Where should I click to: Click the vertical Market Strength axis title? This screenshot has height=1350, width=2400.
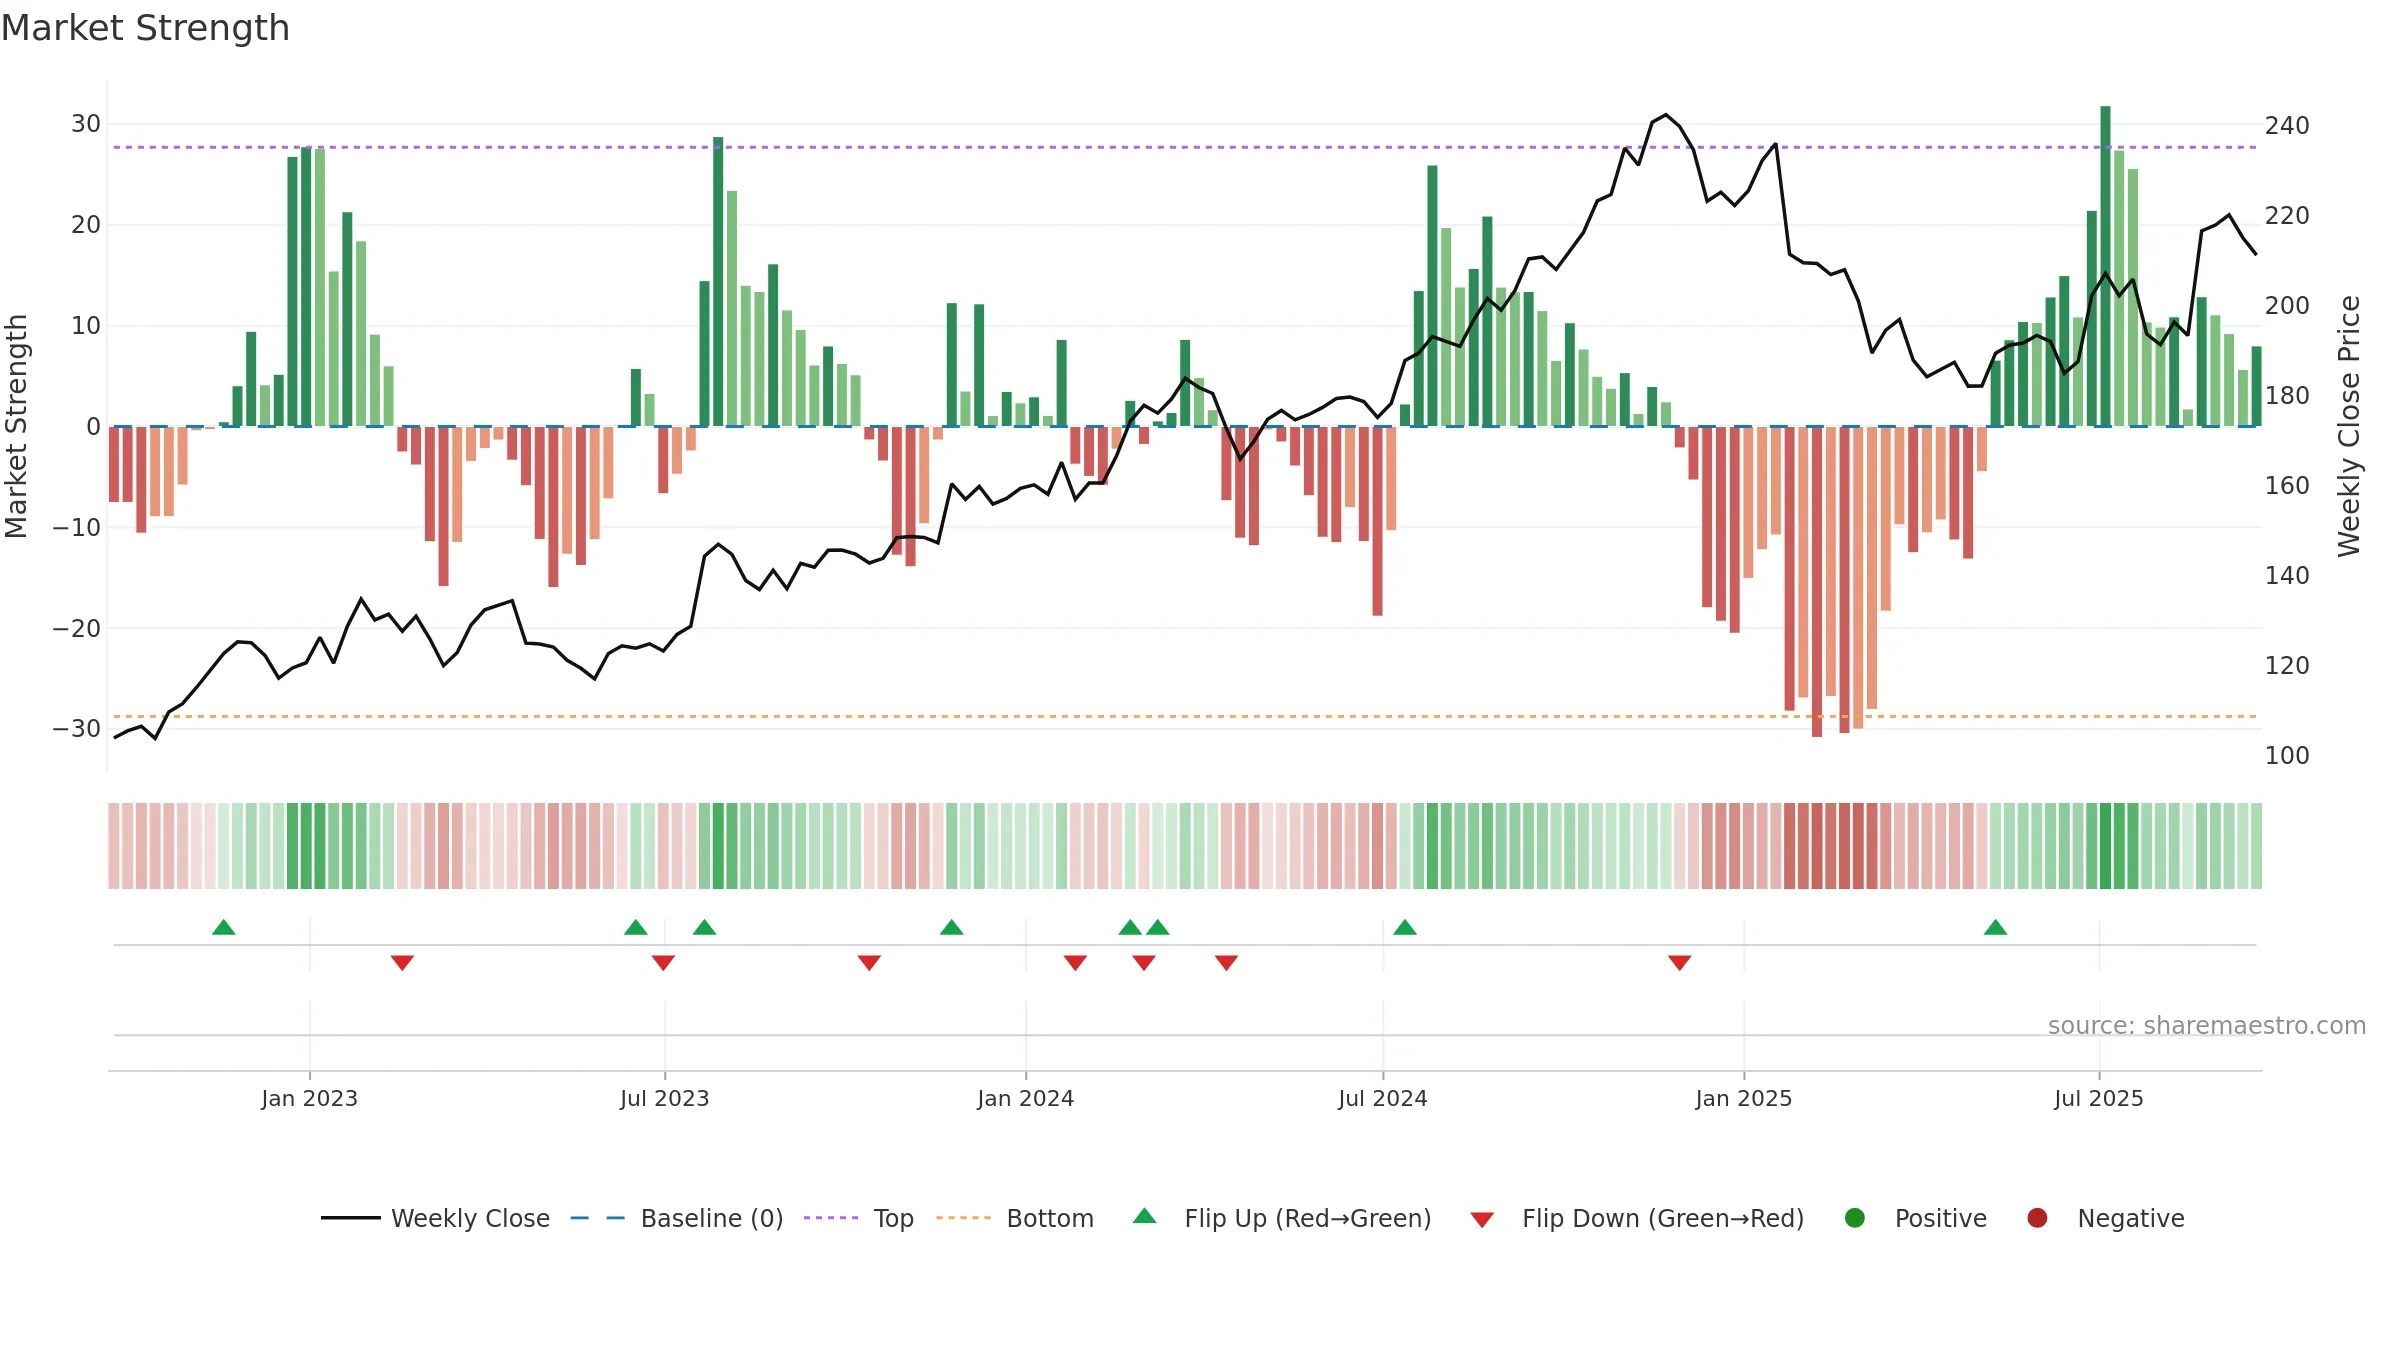(x=16, y=426)
